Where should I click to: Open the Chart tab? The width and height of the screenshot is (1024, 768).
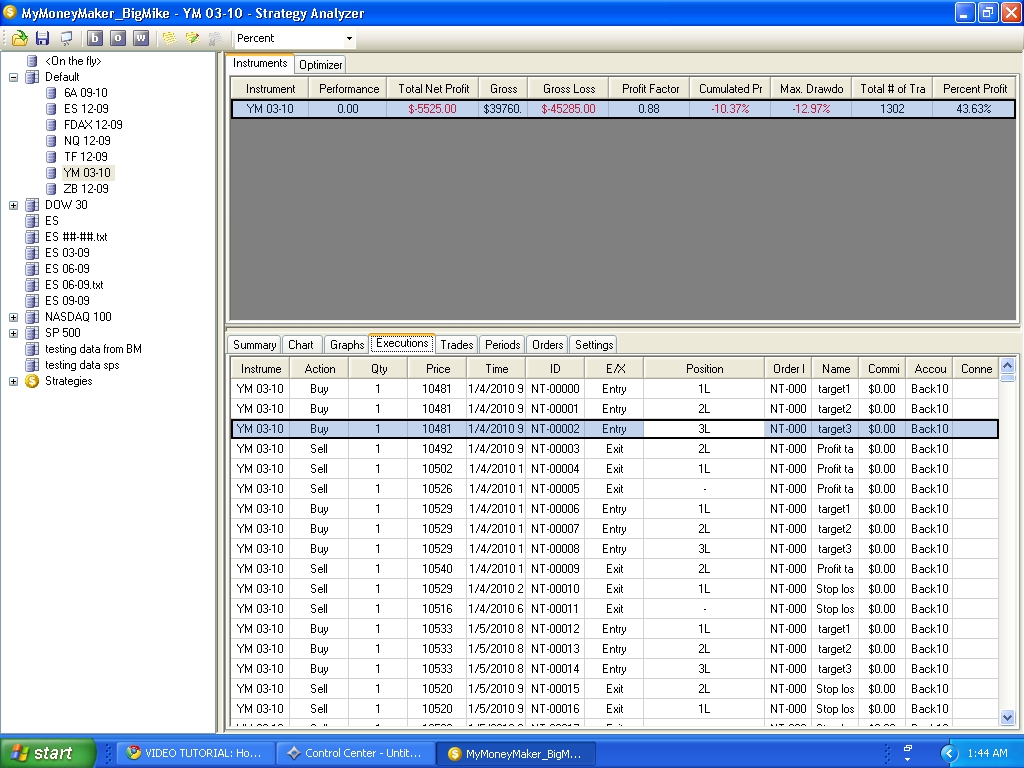click(300, 345)
